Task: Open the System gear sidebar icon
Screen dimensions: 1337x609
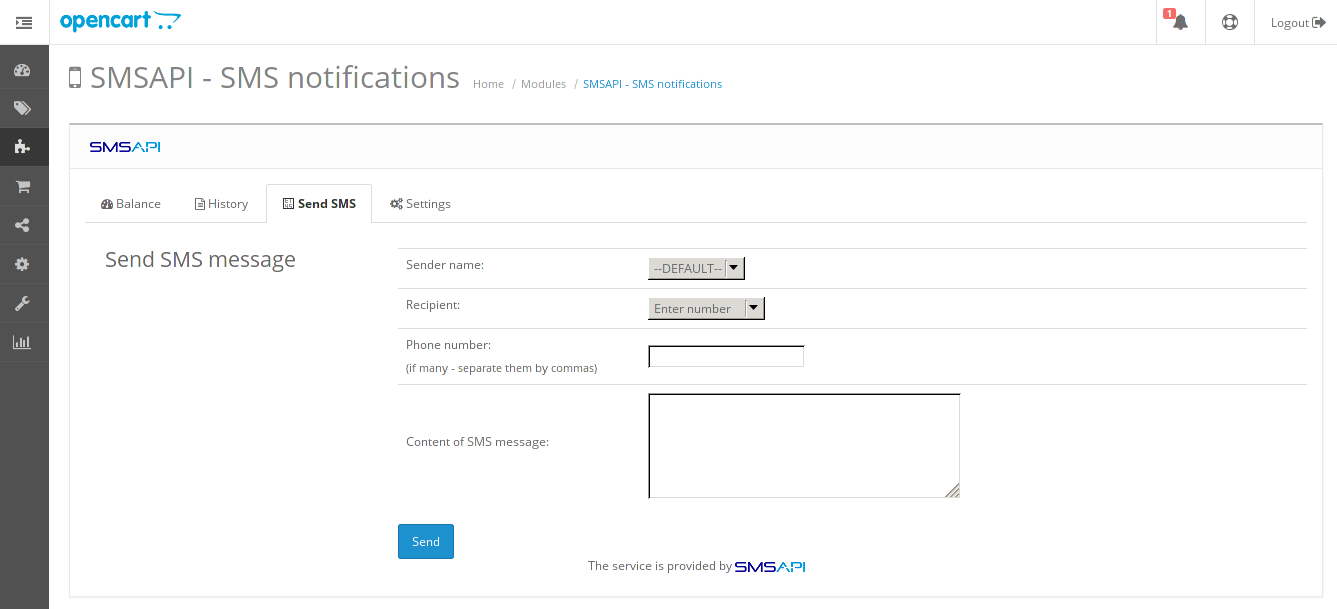Action: tap(22, 264)
